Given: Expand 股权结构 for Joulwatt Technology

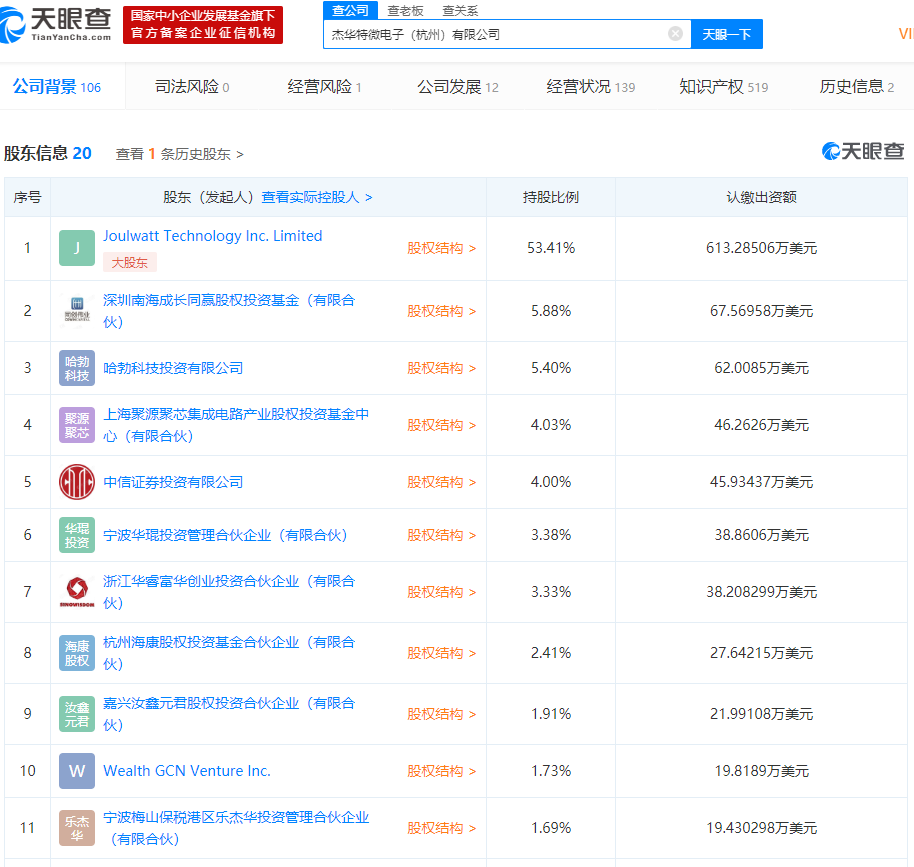Looking at the screenshot, I should point(441,248).
